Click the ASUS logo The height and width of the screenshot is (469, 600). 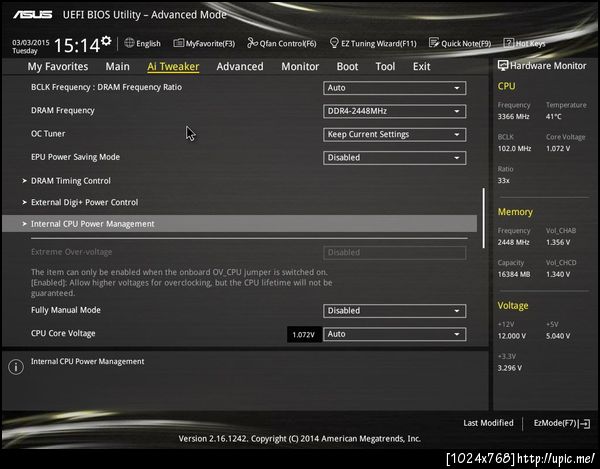[x=33, y=15]
